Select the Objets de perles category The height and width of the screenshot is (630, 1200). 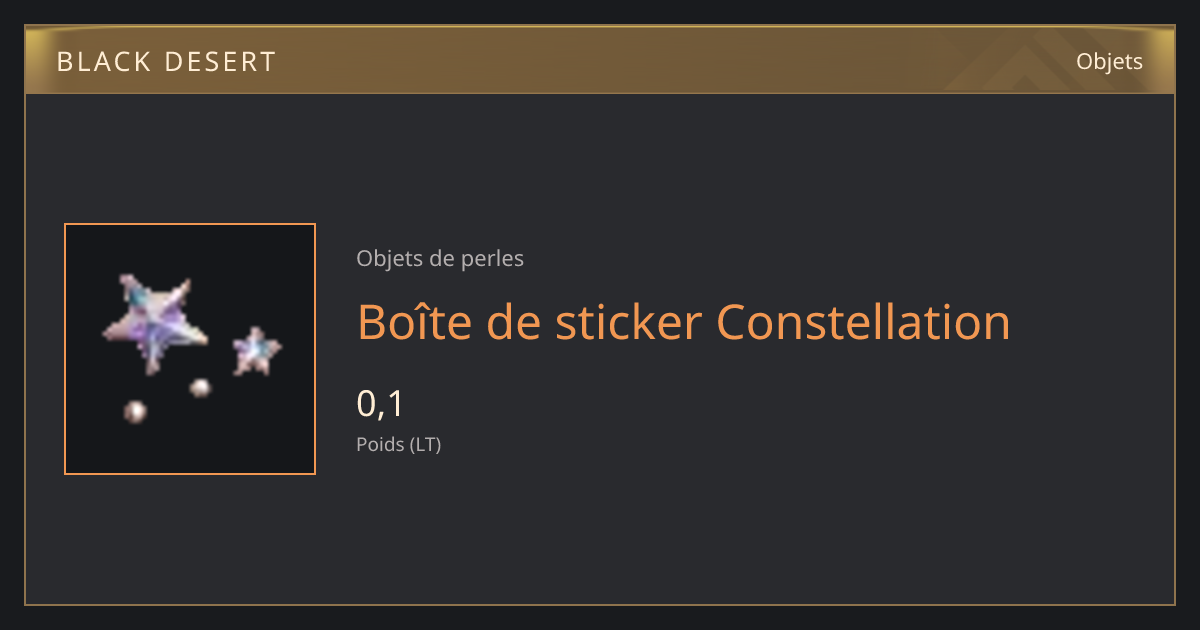click(x=440, y=259)
